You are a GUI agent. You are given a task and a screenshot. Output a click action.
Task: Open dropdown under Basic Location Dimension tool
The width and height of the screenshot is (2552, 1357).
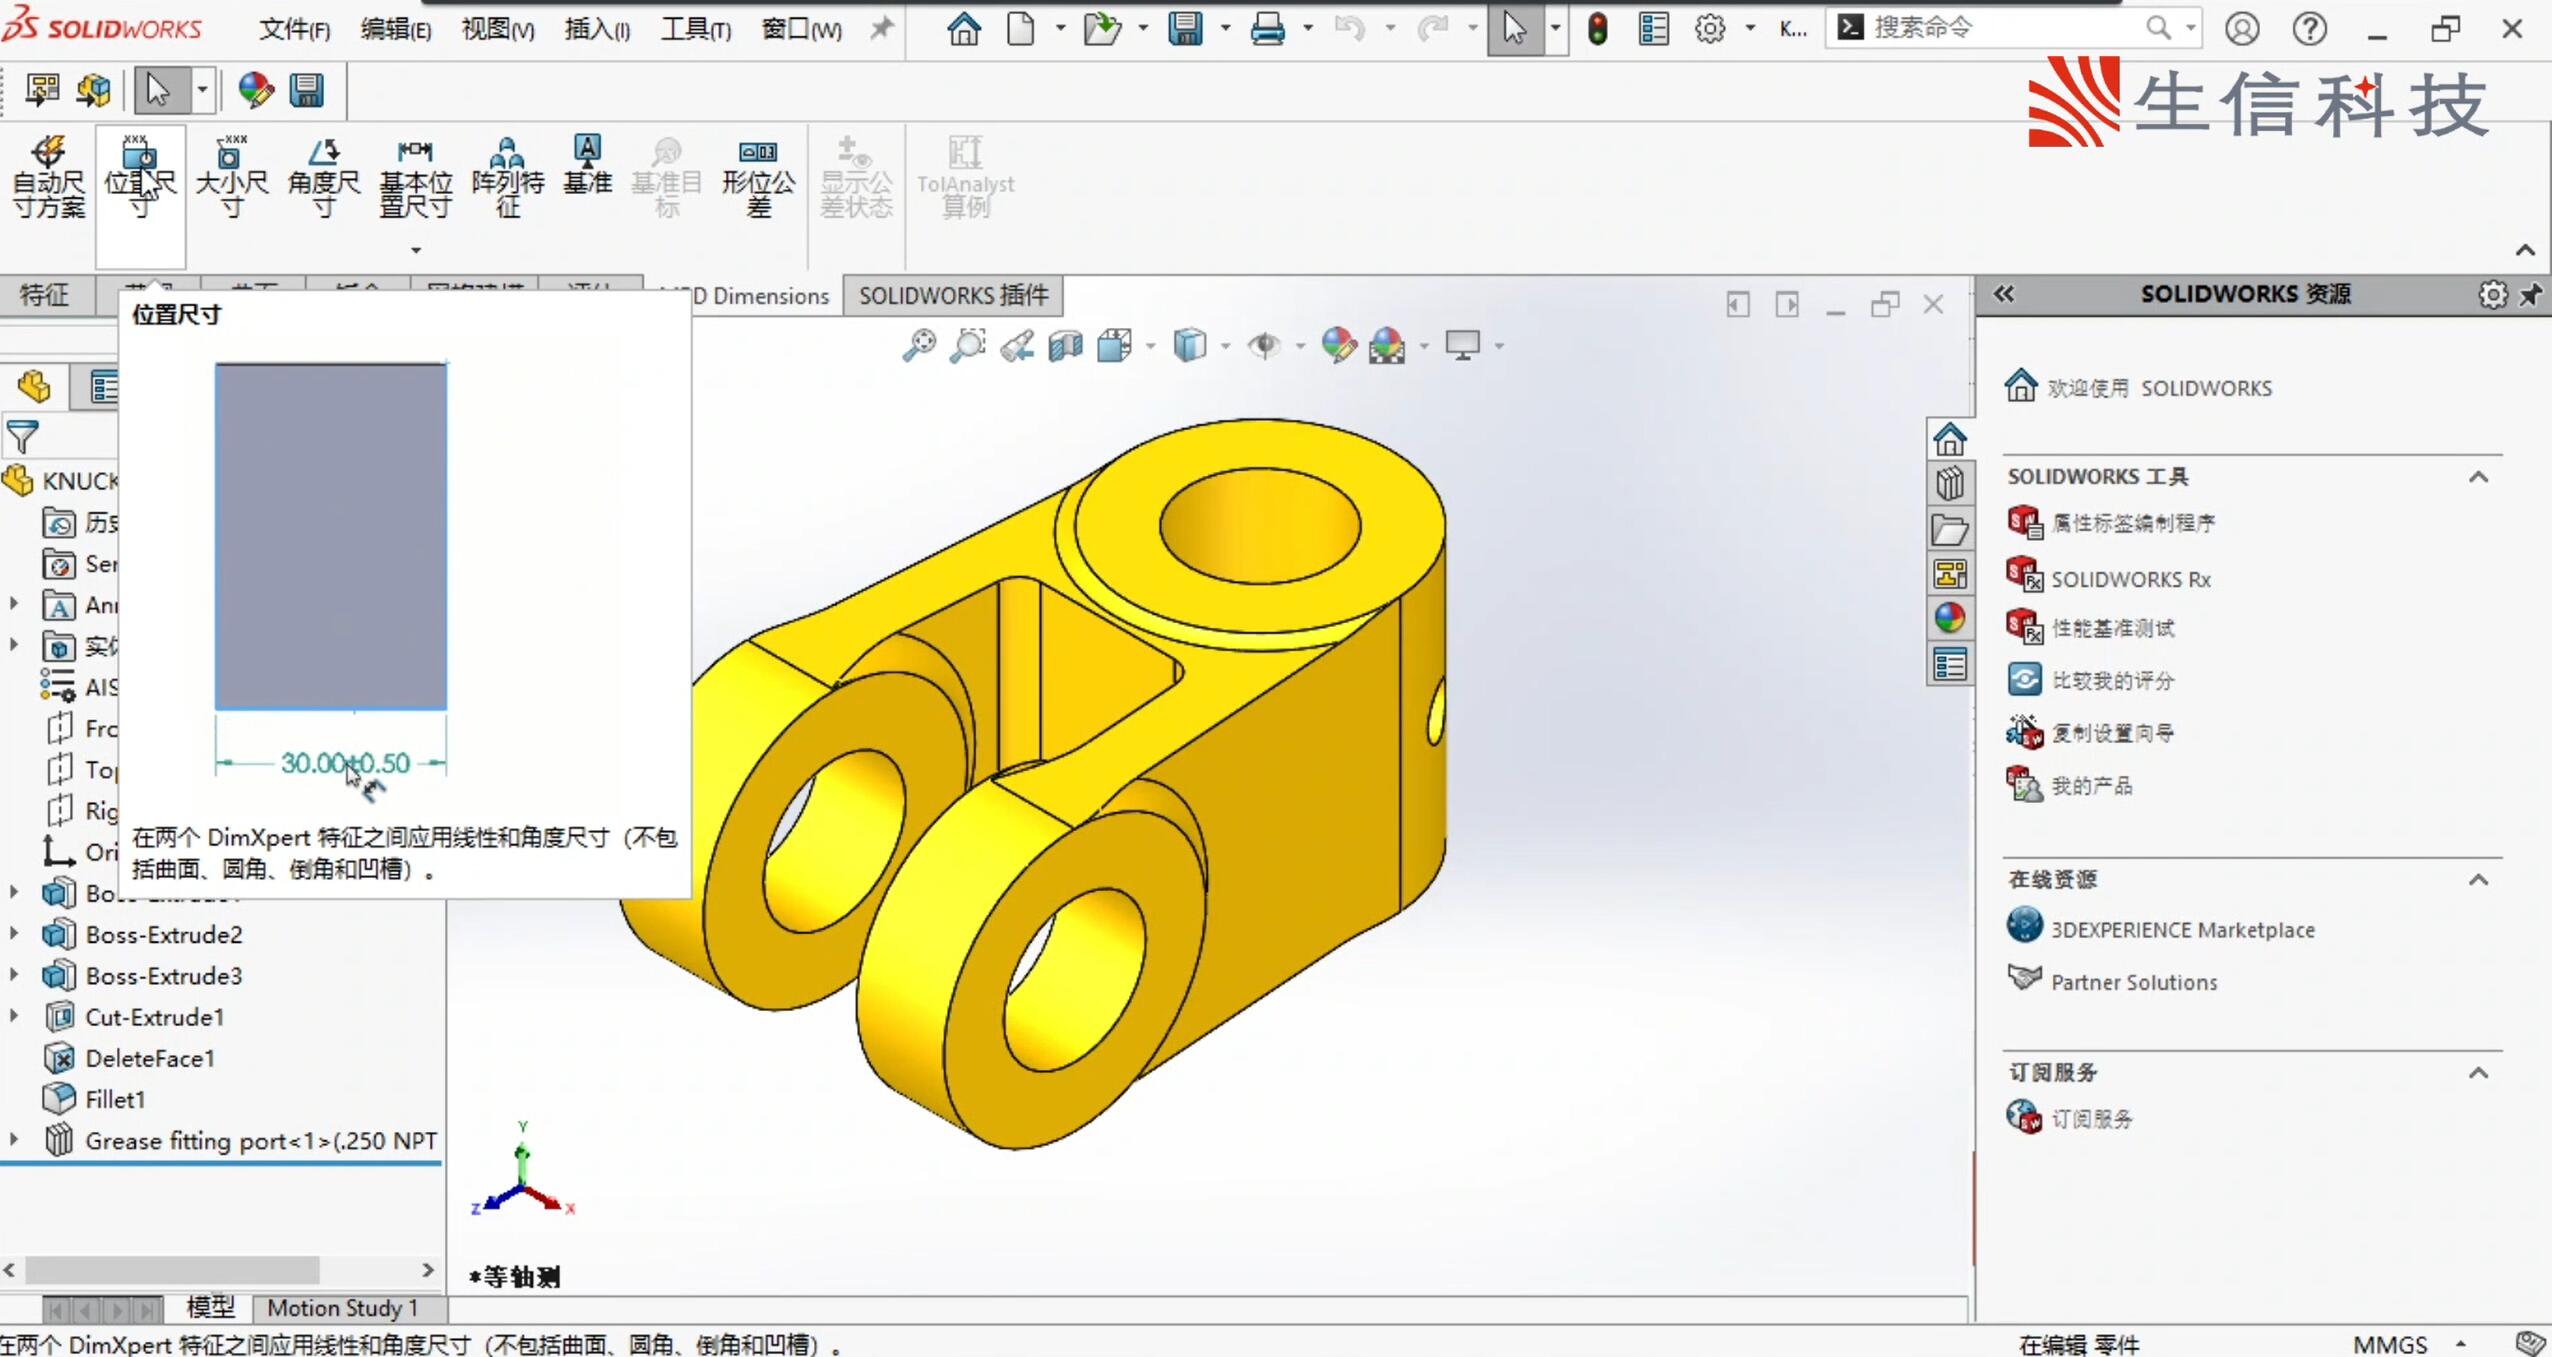point(416,250)
